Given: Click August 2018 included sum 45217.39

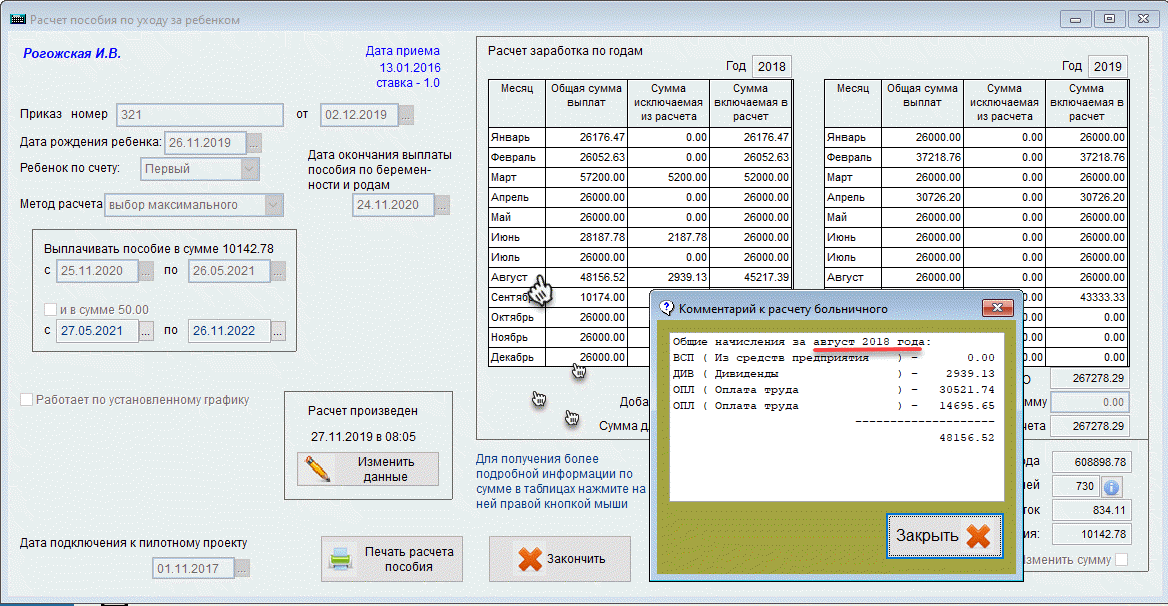Looking at the screenshot, I should tap(750, 277).
